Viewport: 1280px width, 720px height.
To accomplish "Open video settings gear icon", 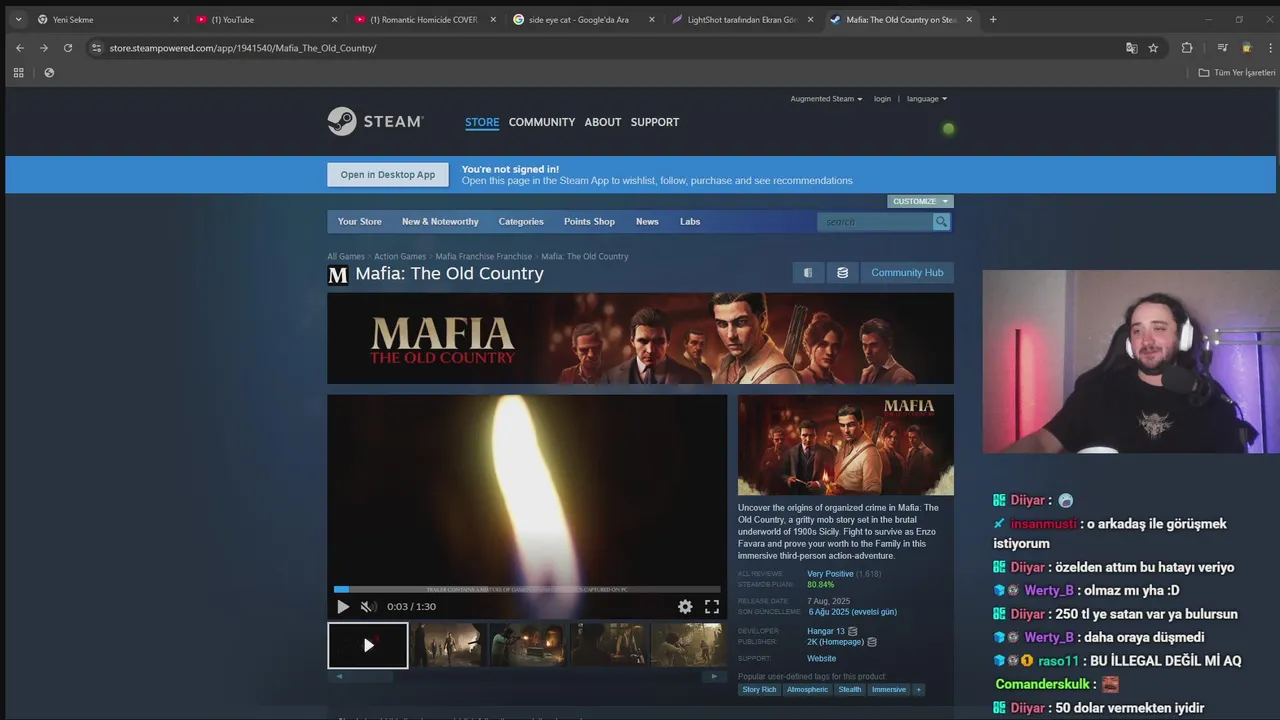I will coord(685,607).
